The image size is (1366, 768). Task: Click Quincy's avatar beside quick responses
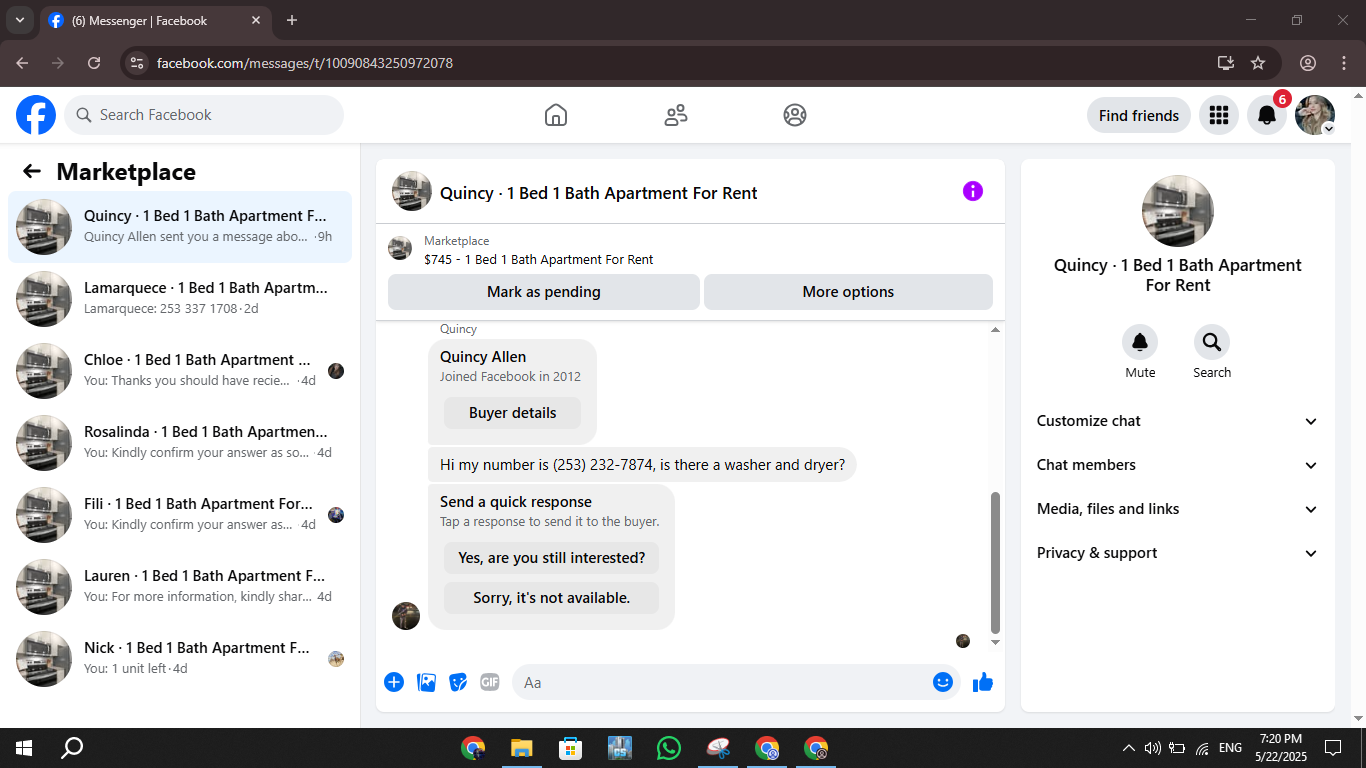point(406,616)
